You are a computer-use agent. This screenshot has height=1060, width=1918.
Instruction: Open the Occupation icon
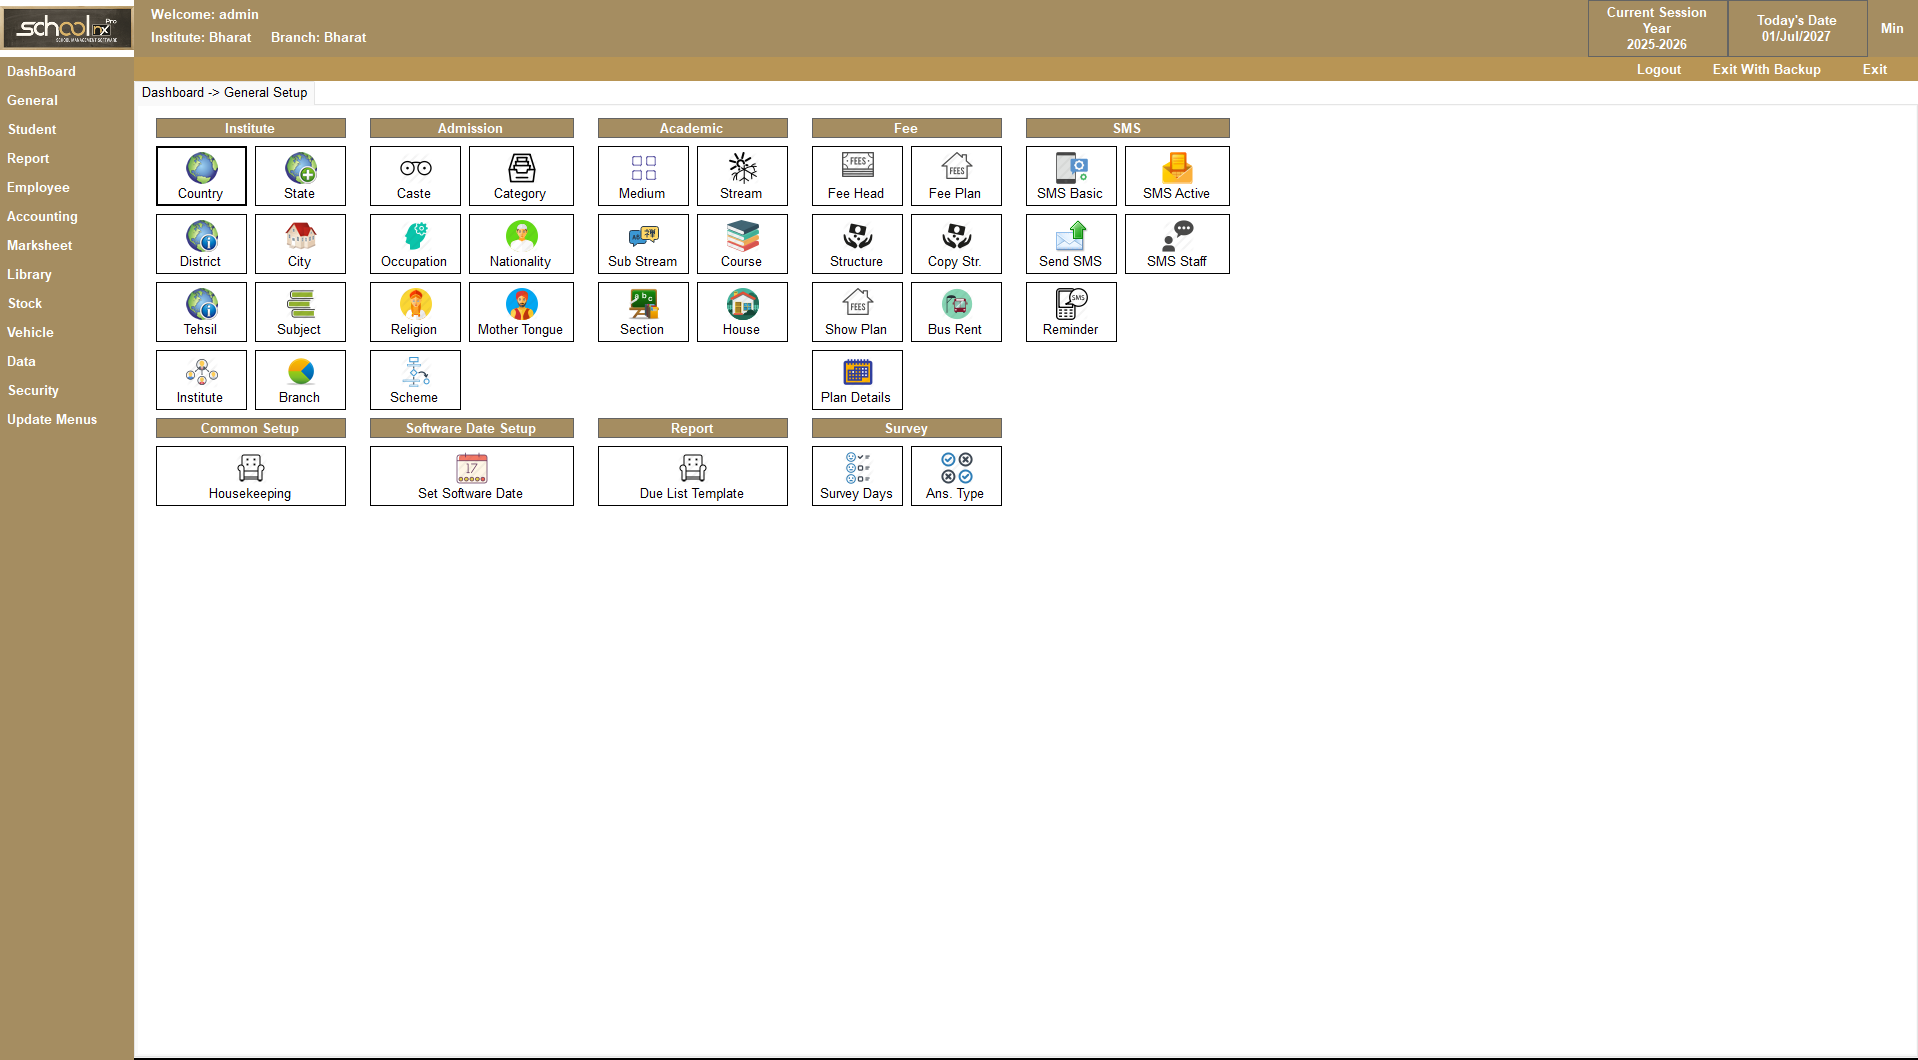point(415,244)
